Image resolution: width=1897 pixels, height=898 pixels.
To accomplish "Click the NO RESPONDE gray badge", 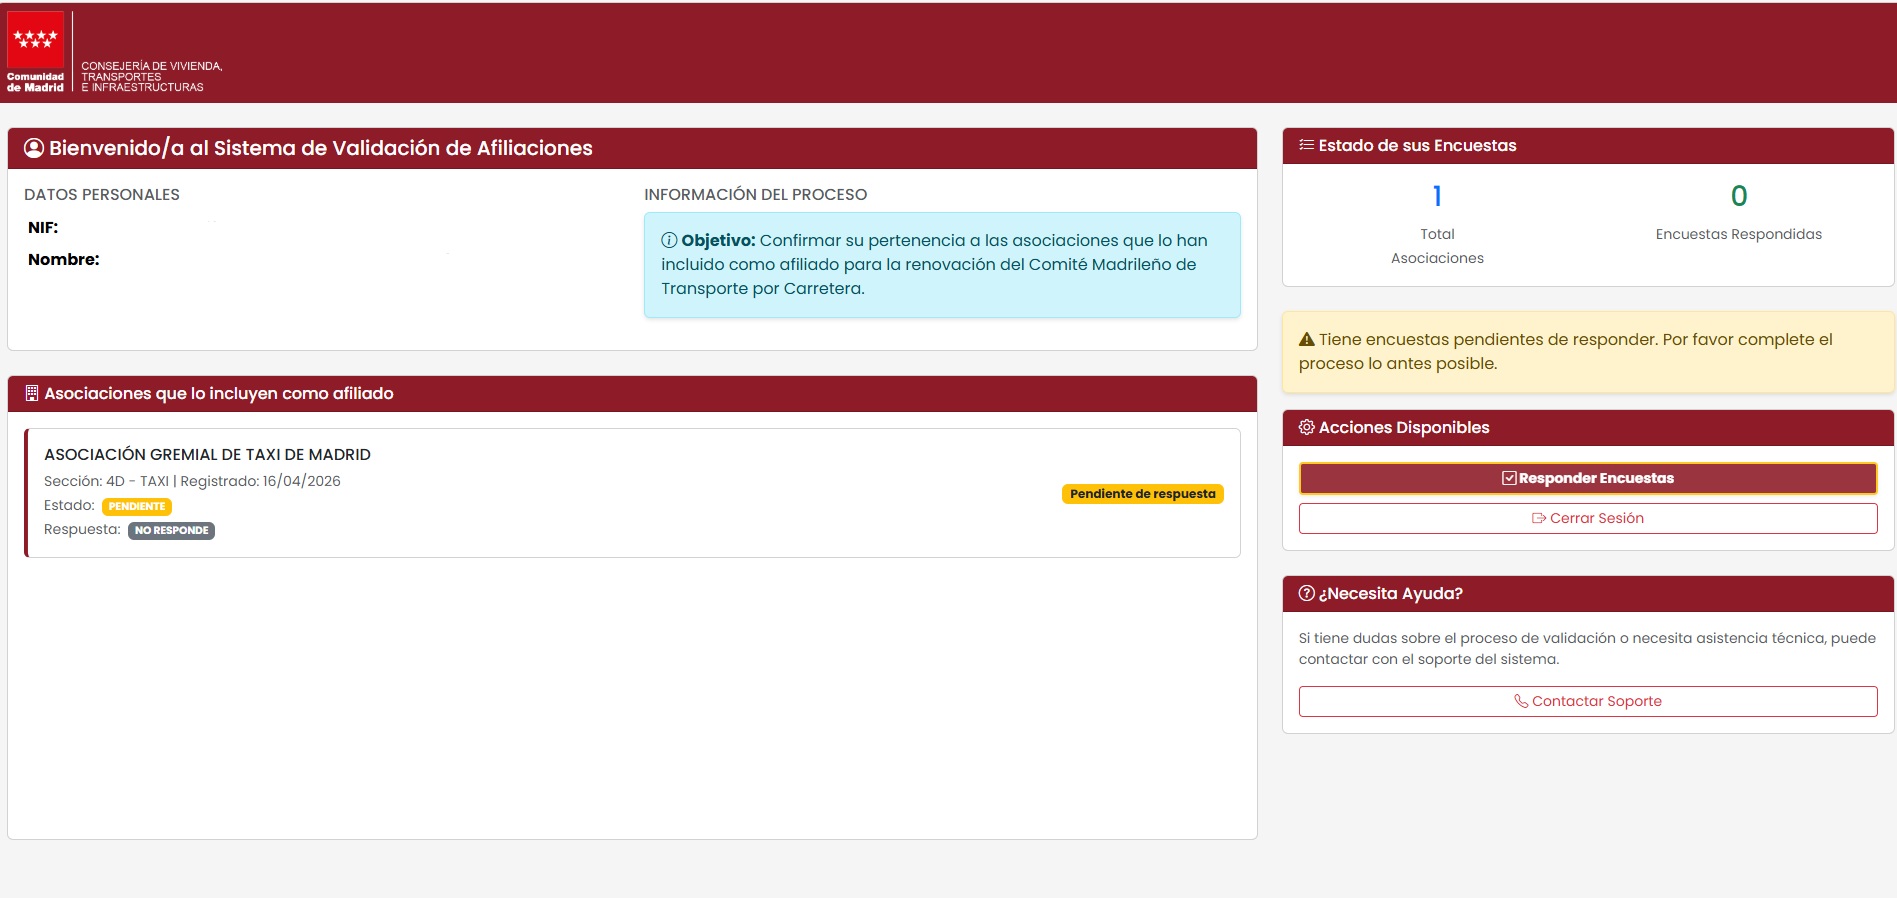I will click(171, 531).
